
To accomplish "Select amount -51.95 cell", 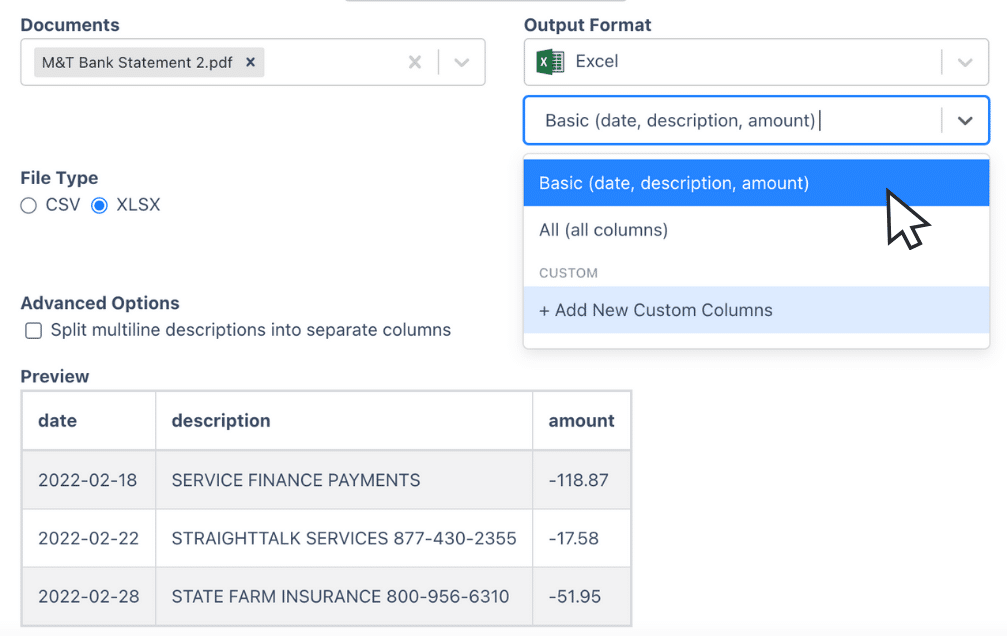I will coord(581,597).
